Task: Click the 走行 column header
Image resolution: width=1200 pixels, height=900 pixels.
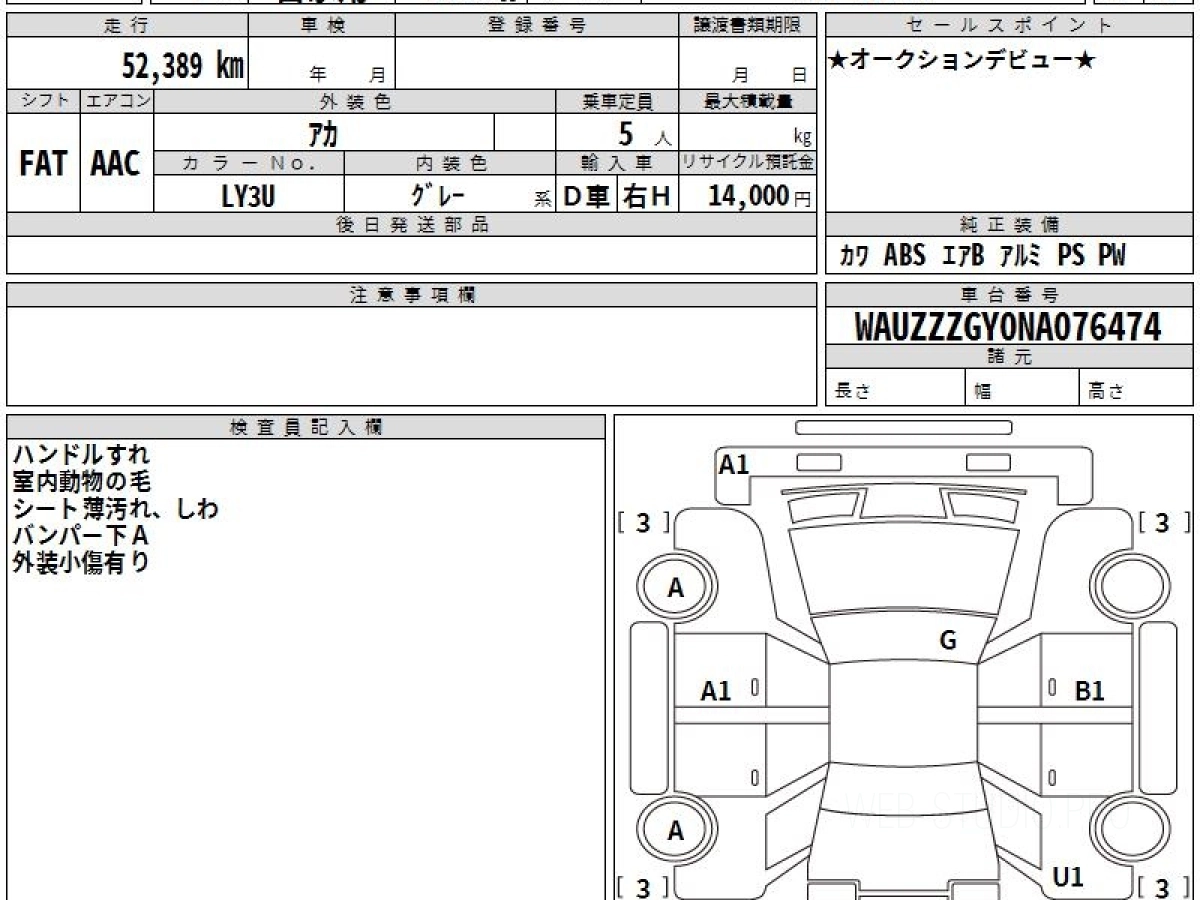Action: [127, 26]
